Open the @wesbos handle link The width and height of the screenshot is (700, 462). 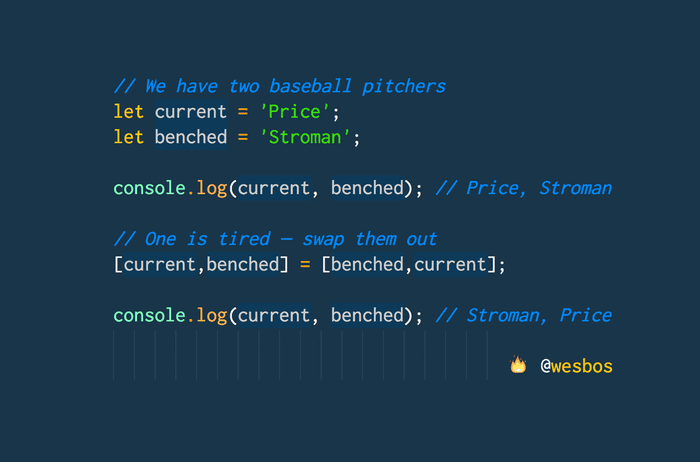click(x=576, y=366)
